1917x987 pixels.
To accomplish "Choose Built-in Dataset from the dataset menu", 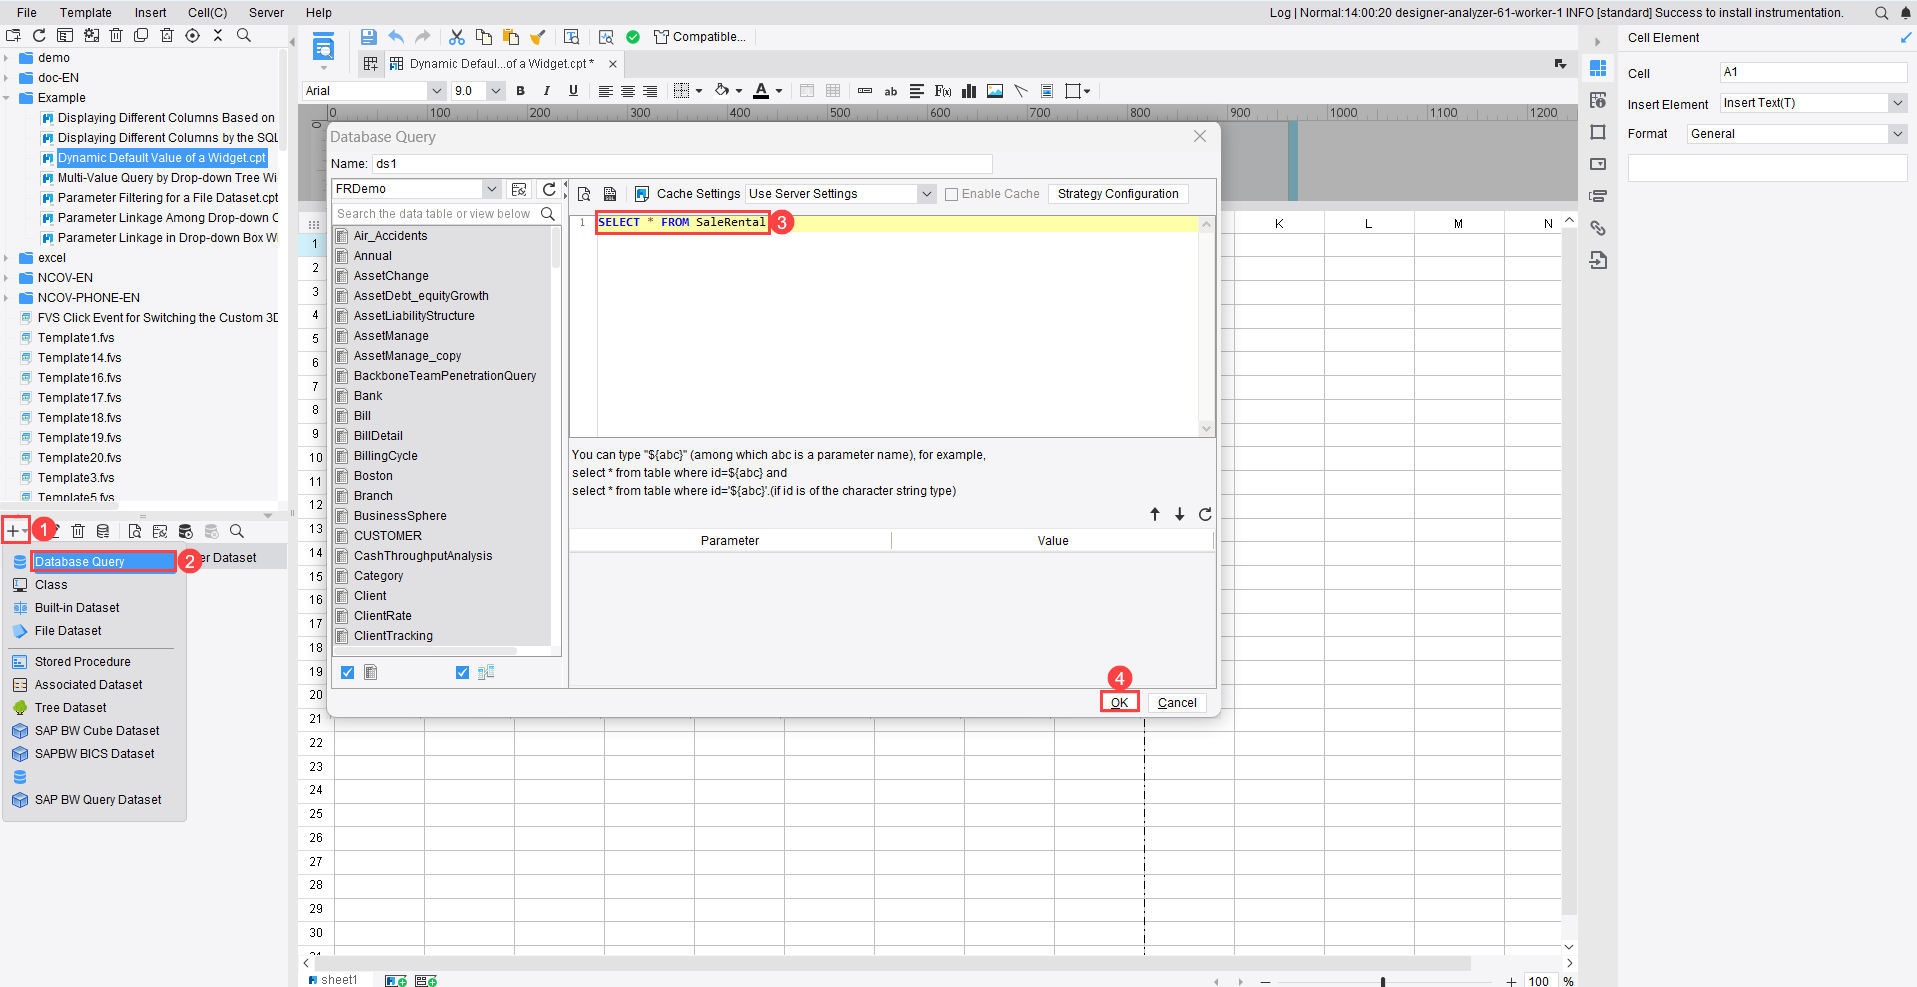I will point(77,608).
